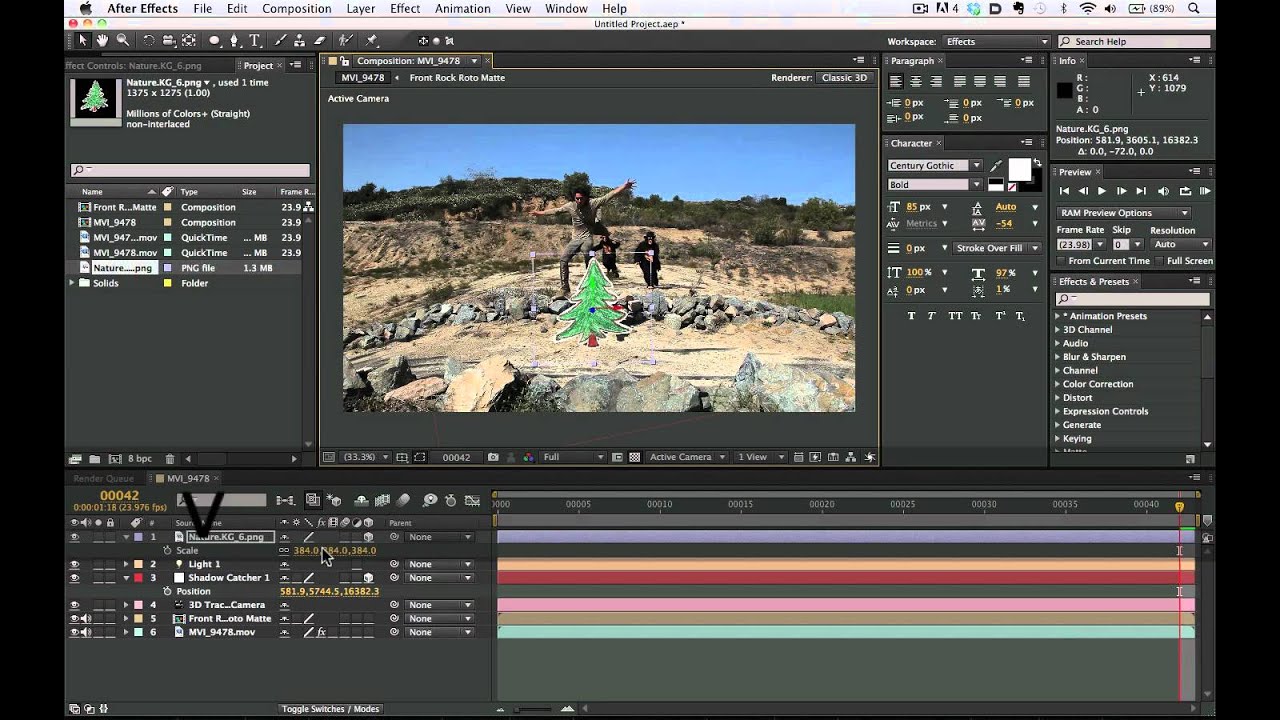Mute audio on the MVI_9478.mov layer
1280x720 pixels.
(86, 632)
